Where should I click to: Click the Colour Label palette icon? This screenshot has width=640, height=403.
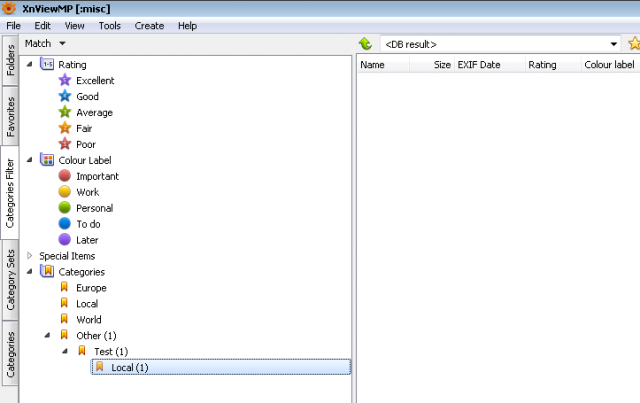pyautogui.click(x=47, y=160)
